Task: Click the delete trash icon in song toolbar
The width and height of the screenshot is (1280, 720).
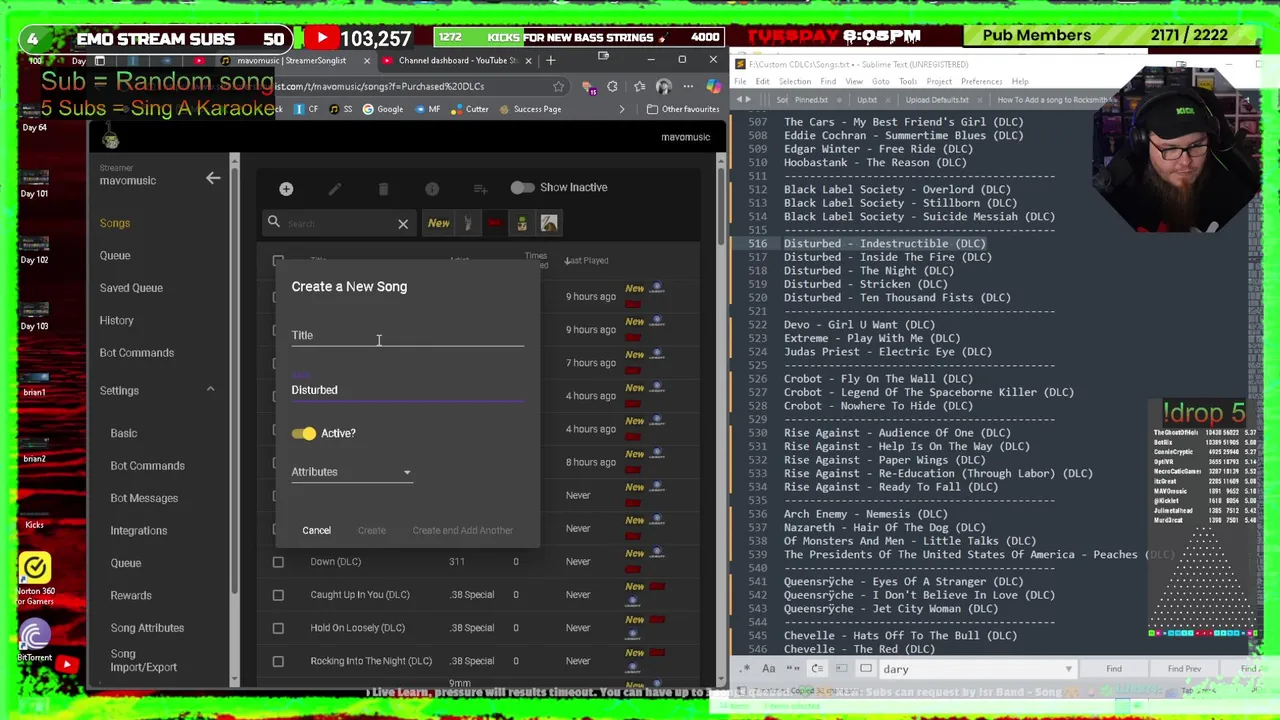Action: 383,188
